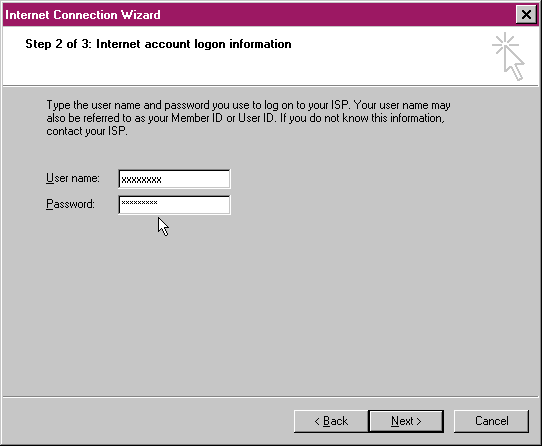
Task: Cancel the connection wizard
Action: [491, 421]
